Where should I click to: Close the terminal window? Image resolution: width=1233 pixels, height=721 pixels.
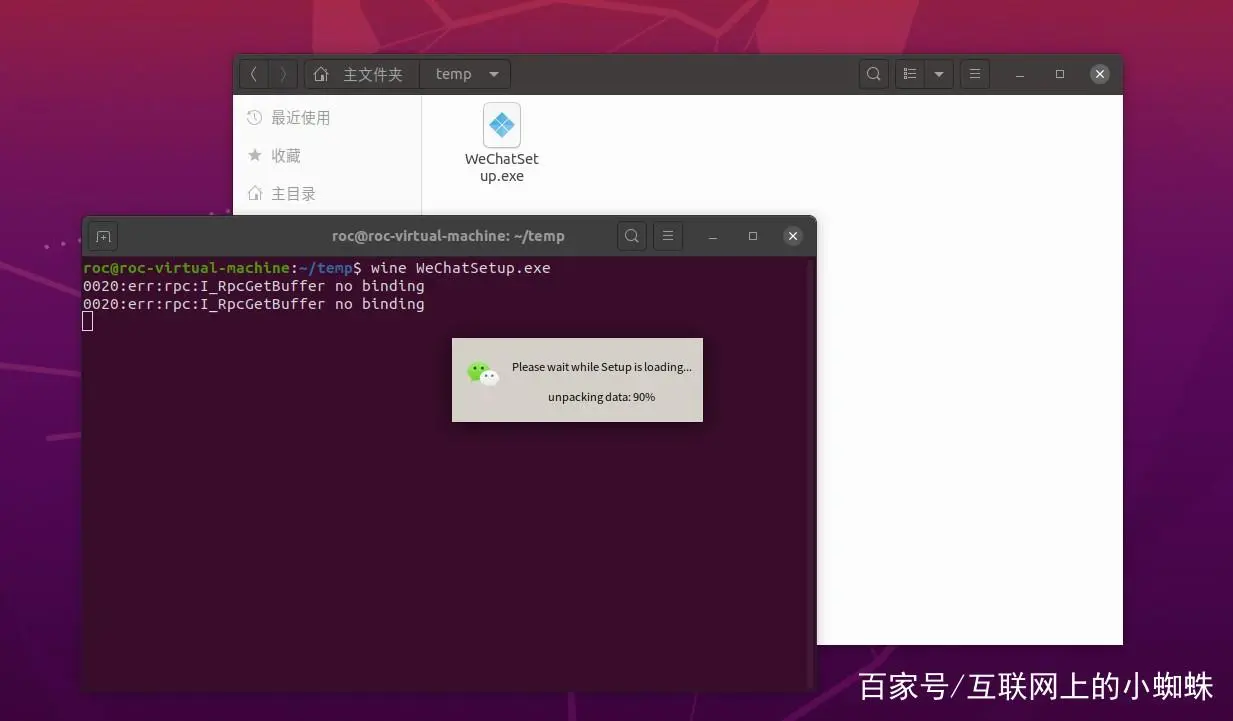793,236
